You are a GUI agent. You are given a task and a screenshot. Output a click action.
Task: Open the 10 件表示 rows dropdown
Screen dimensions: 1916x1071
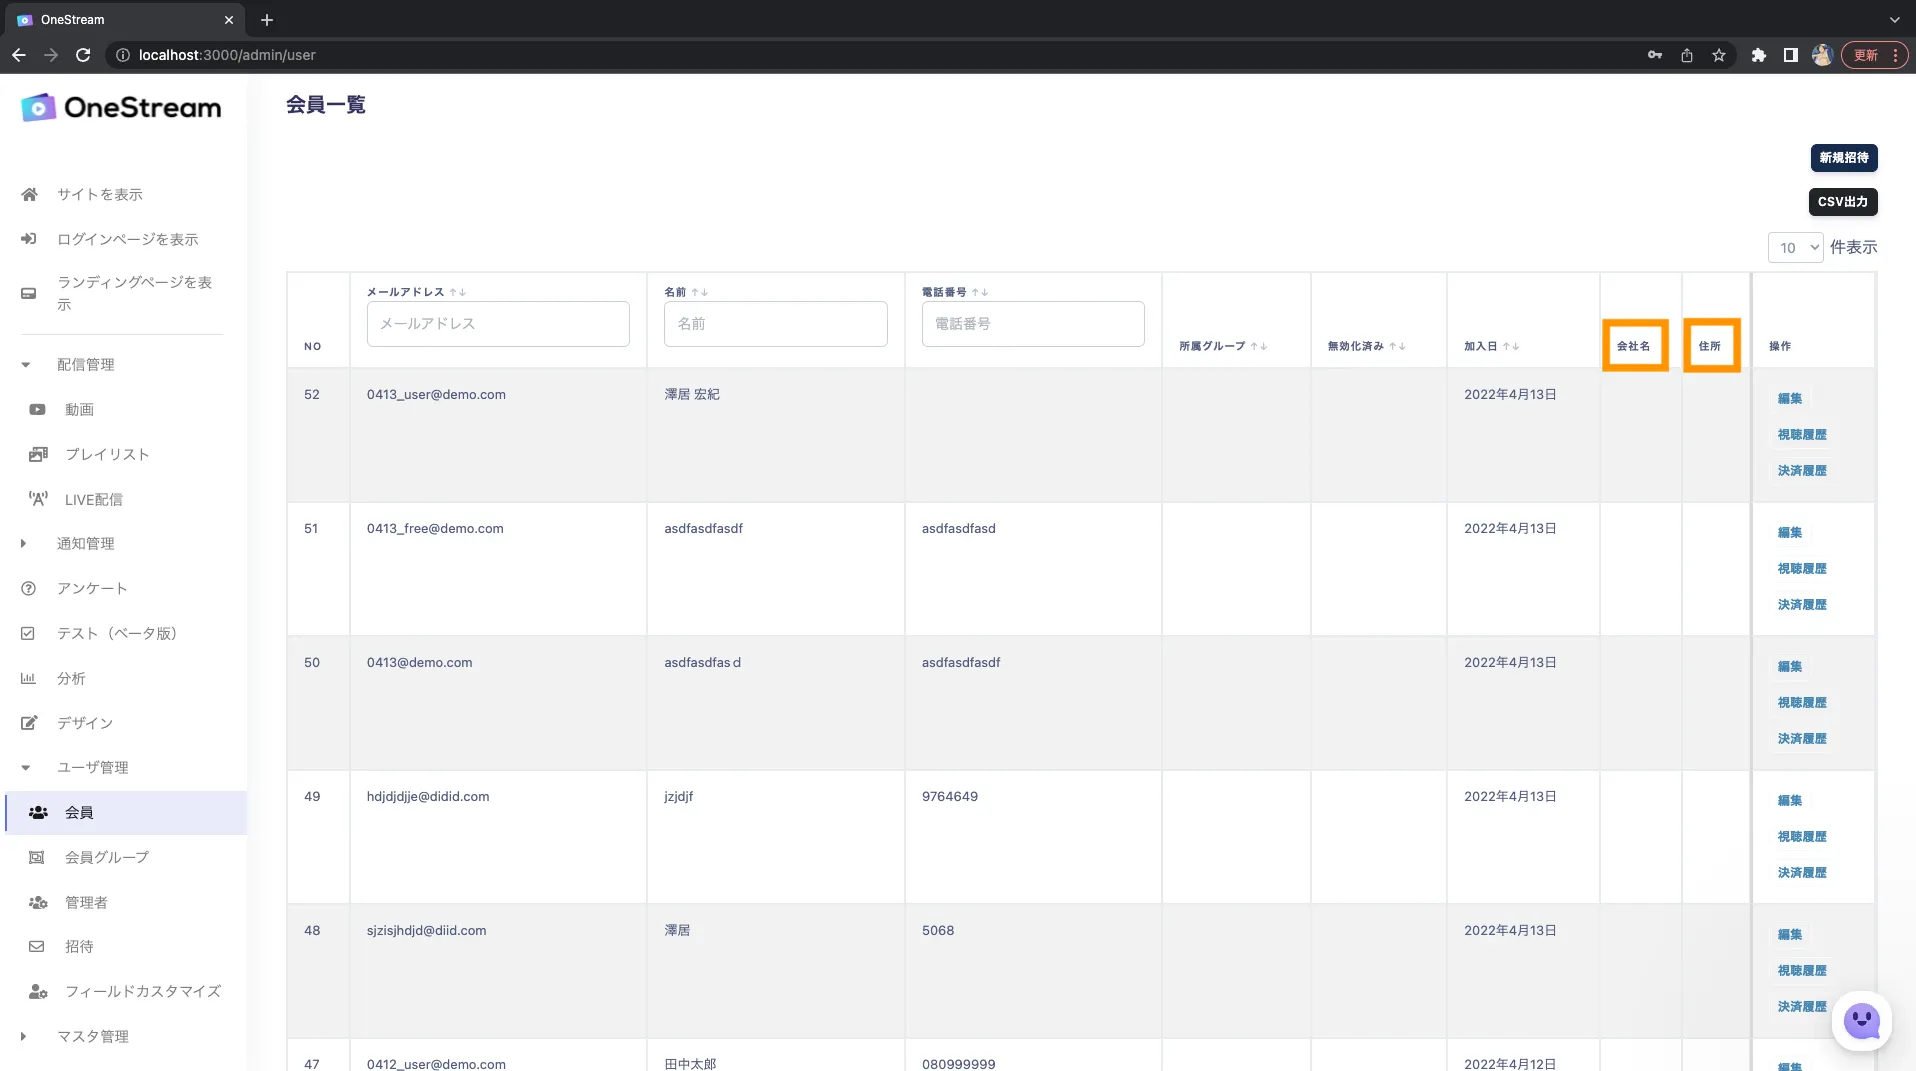tap(1795, 247)
